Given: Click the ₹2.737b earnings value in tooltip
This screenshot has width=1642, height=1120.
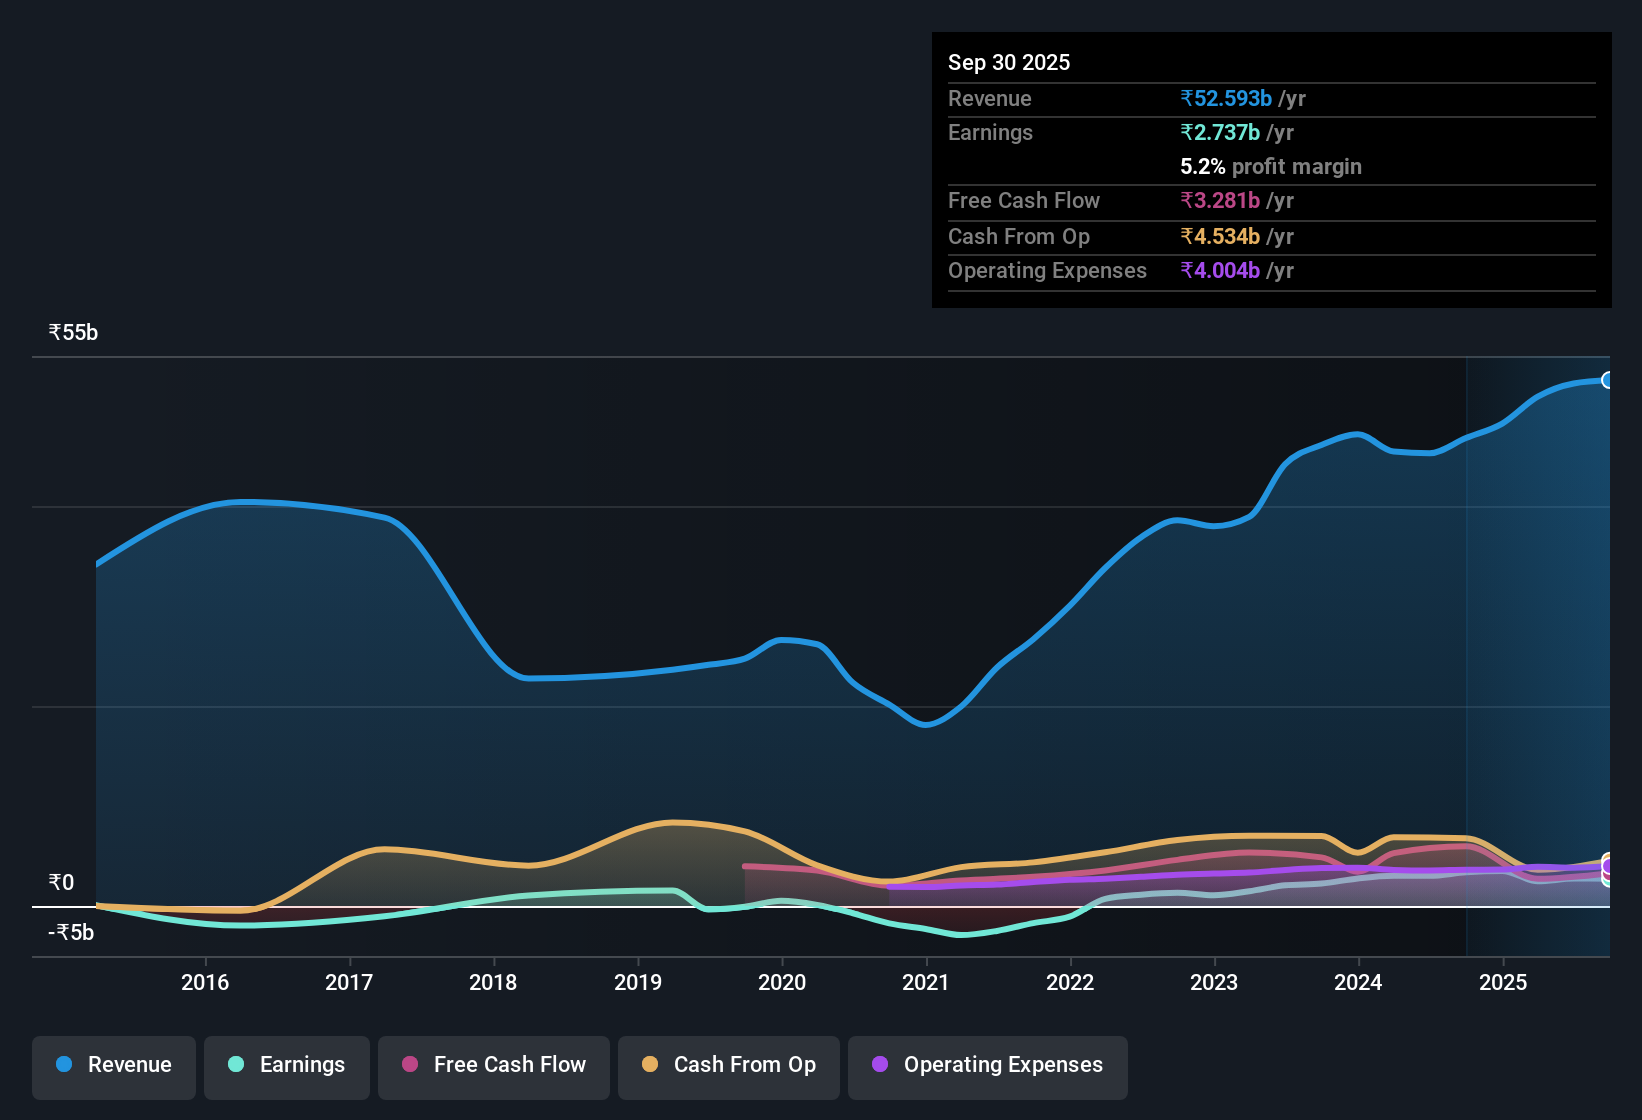Looking at the screenshot, I should coord(1220,132).
